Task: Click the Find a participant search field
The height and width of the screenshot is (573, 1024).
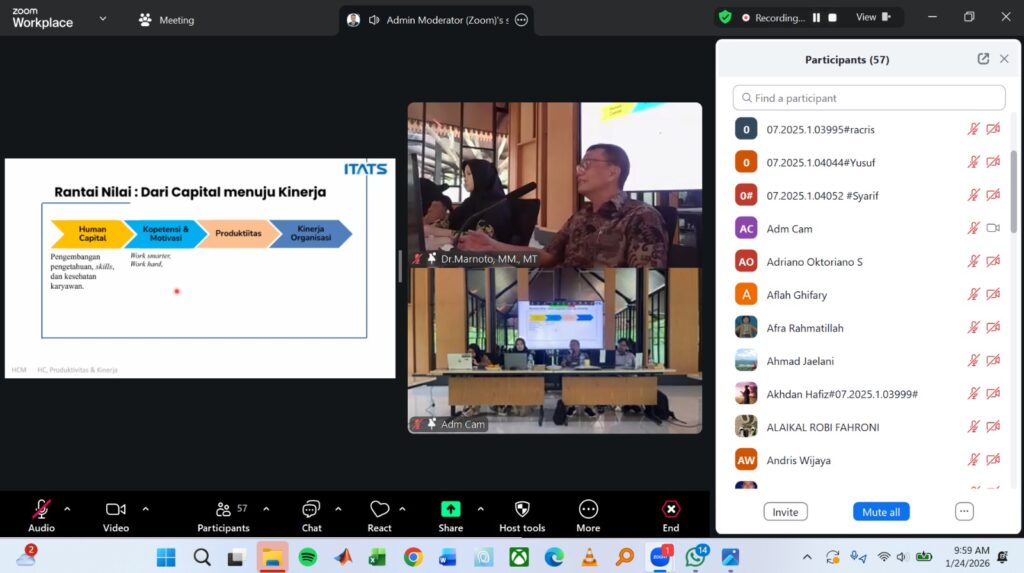Action: click(869, 98)
